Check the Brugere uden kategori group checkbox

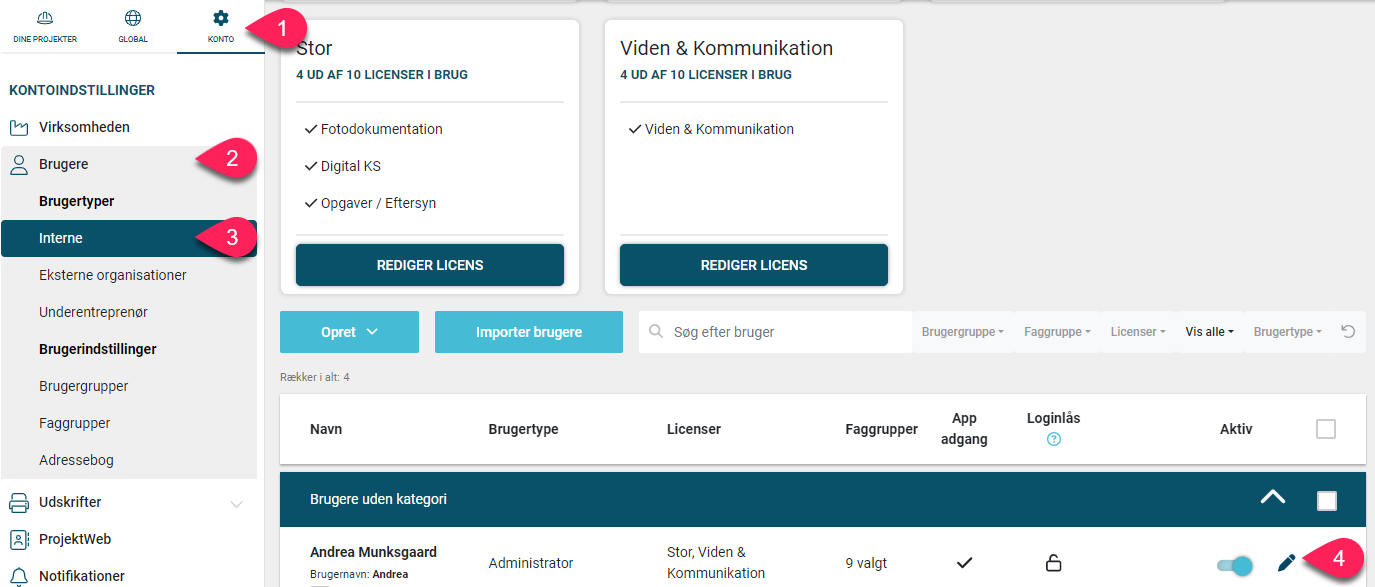coord(1327,500)
